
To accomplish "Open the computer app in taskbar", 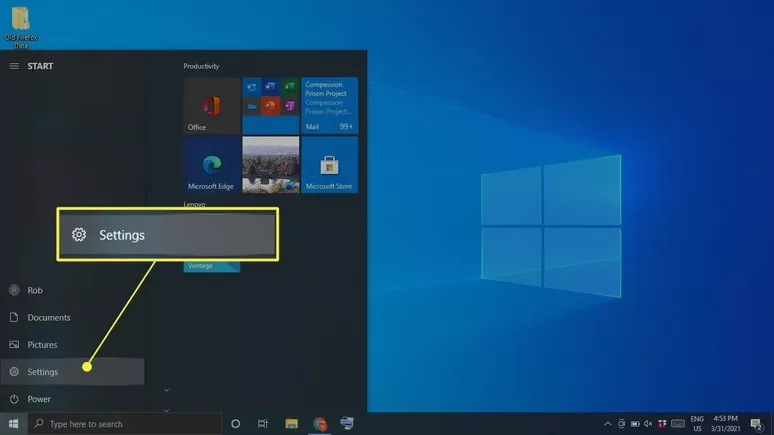I will [x=347, y=424].
